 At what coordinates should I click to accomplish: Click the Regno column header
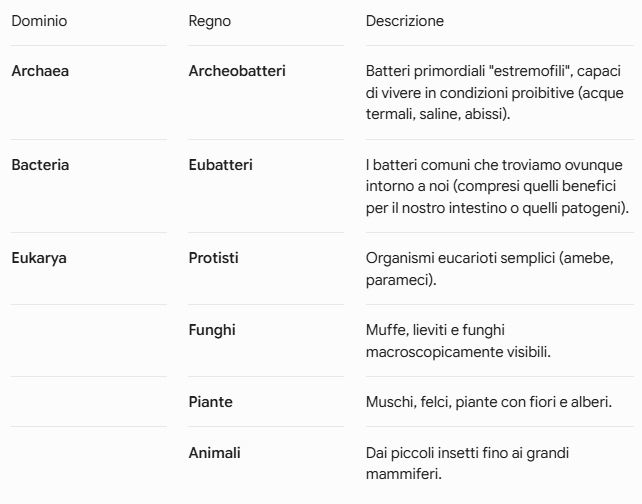tap(210, 21)
